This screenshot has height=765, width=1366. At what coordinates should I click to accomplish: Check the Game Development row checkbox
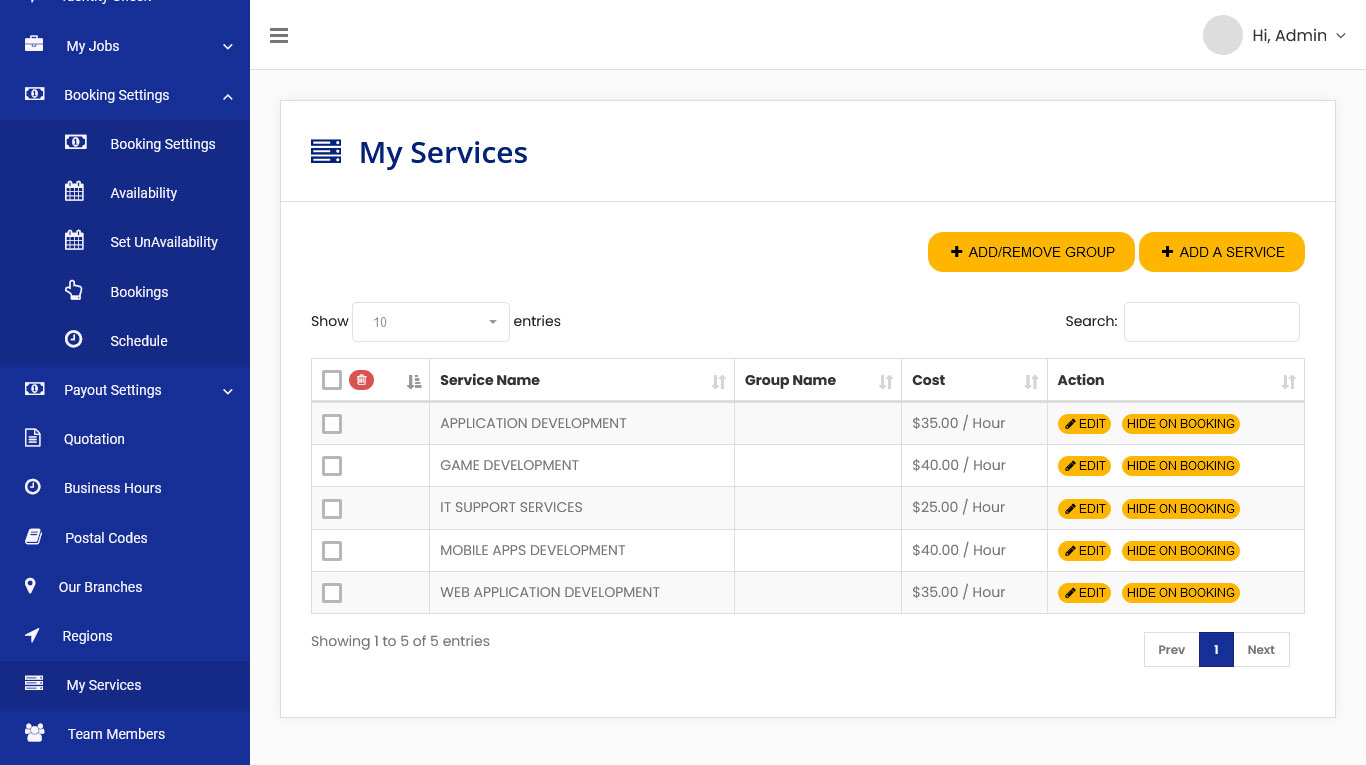[x=332, y=466]
